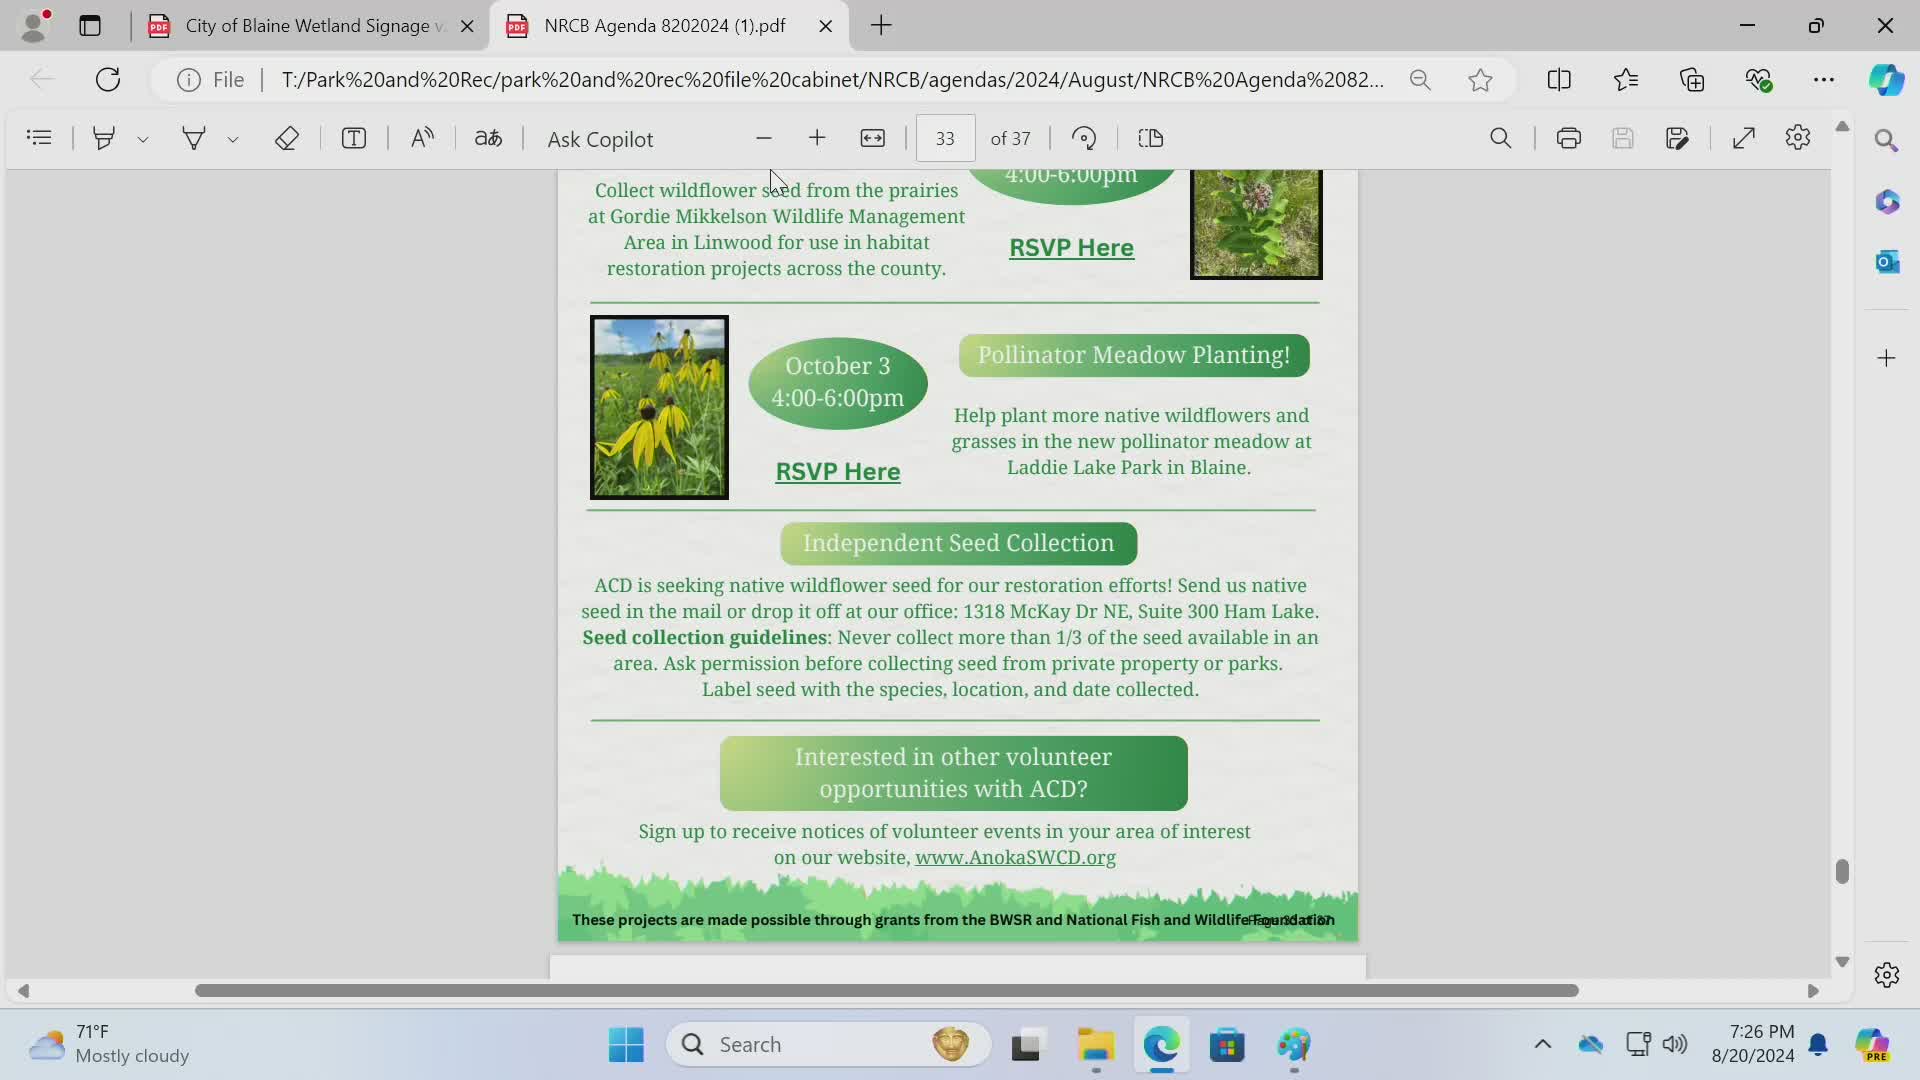Click the Read aloud icon
Screen dimensions: 1920x1080
(x=422, y=138)
